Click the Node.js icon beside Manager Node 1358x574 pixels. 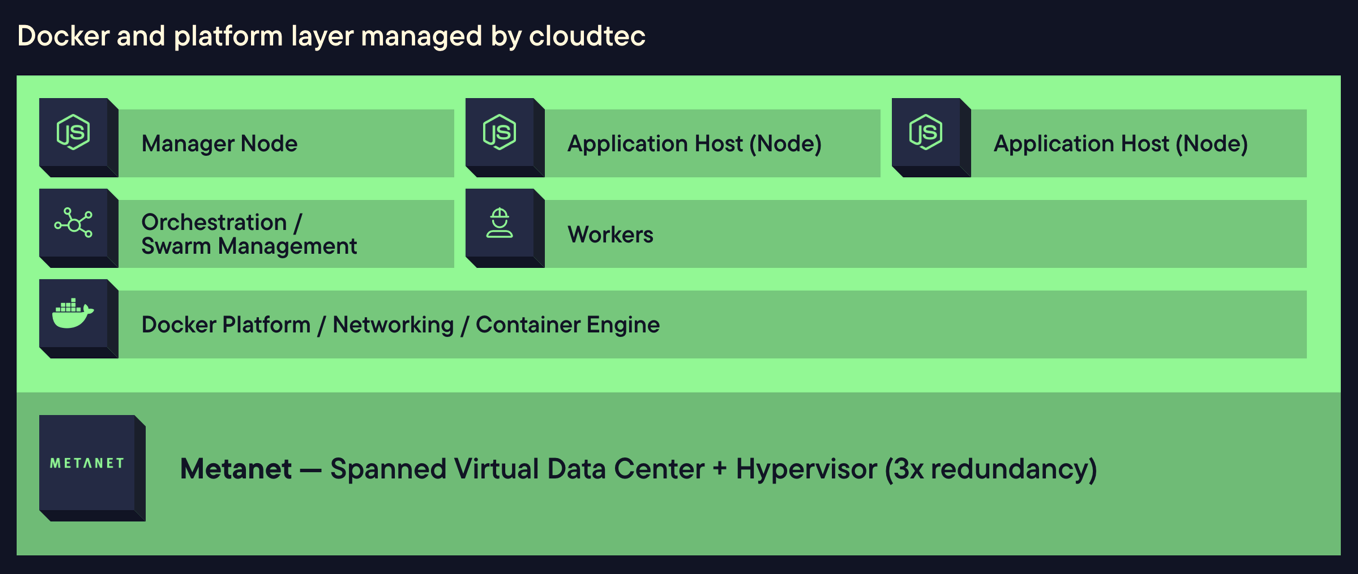point(74,133)
